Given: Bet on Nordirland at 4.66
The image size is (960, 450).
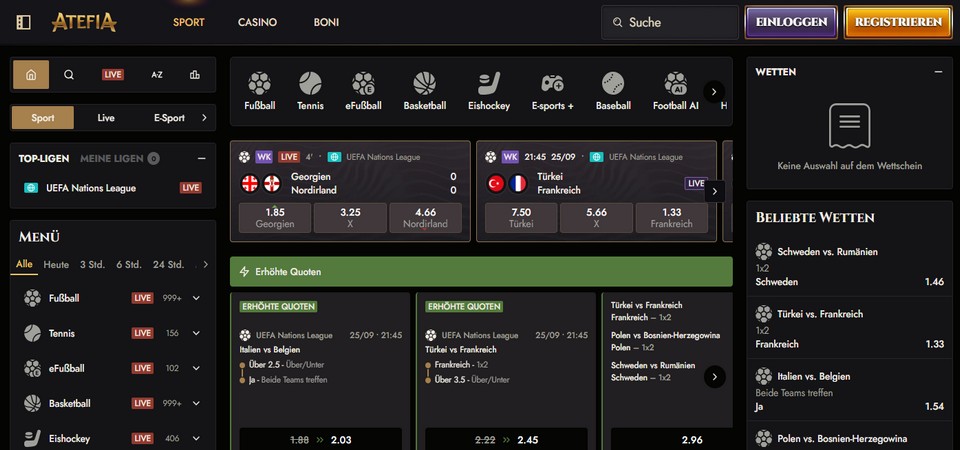Looking at the screenshot, I should tap(426, 218).
